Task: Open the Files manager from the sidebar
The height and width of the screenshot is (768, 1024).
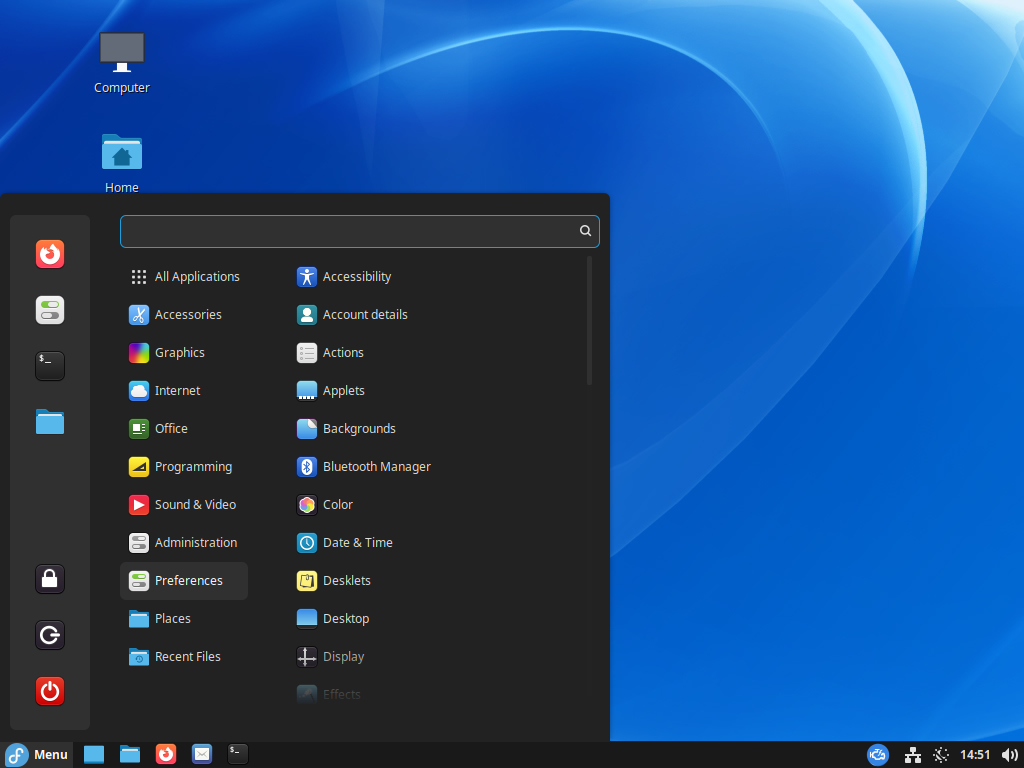Action: point(50,421)
